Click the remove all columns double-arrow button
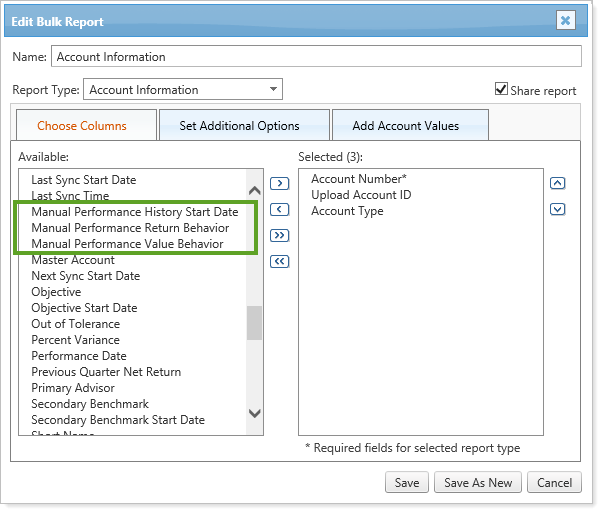The height and width of the screenshot is (513, 602). 280,261
